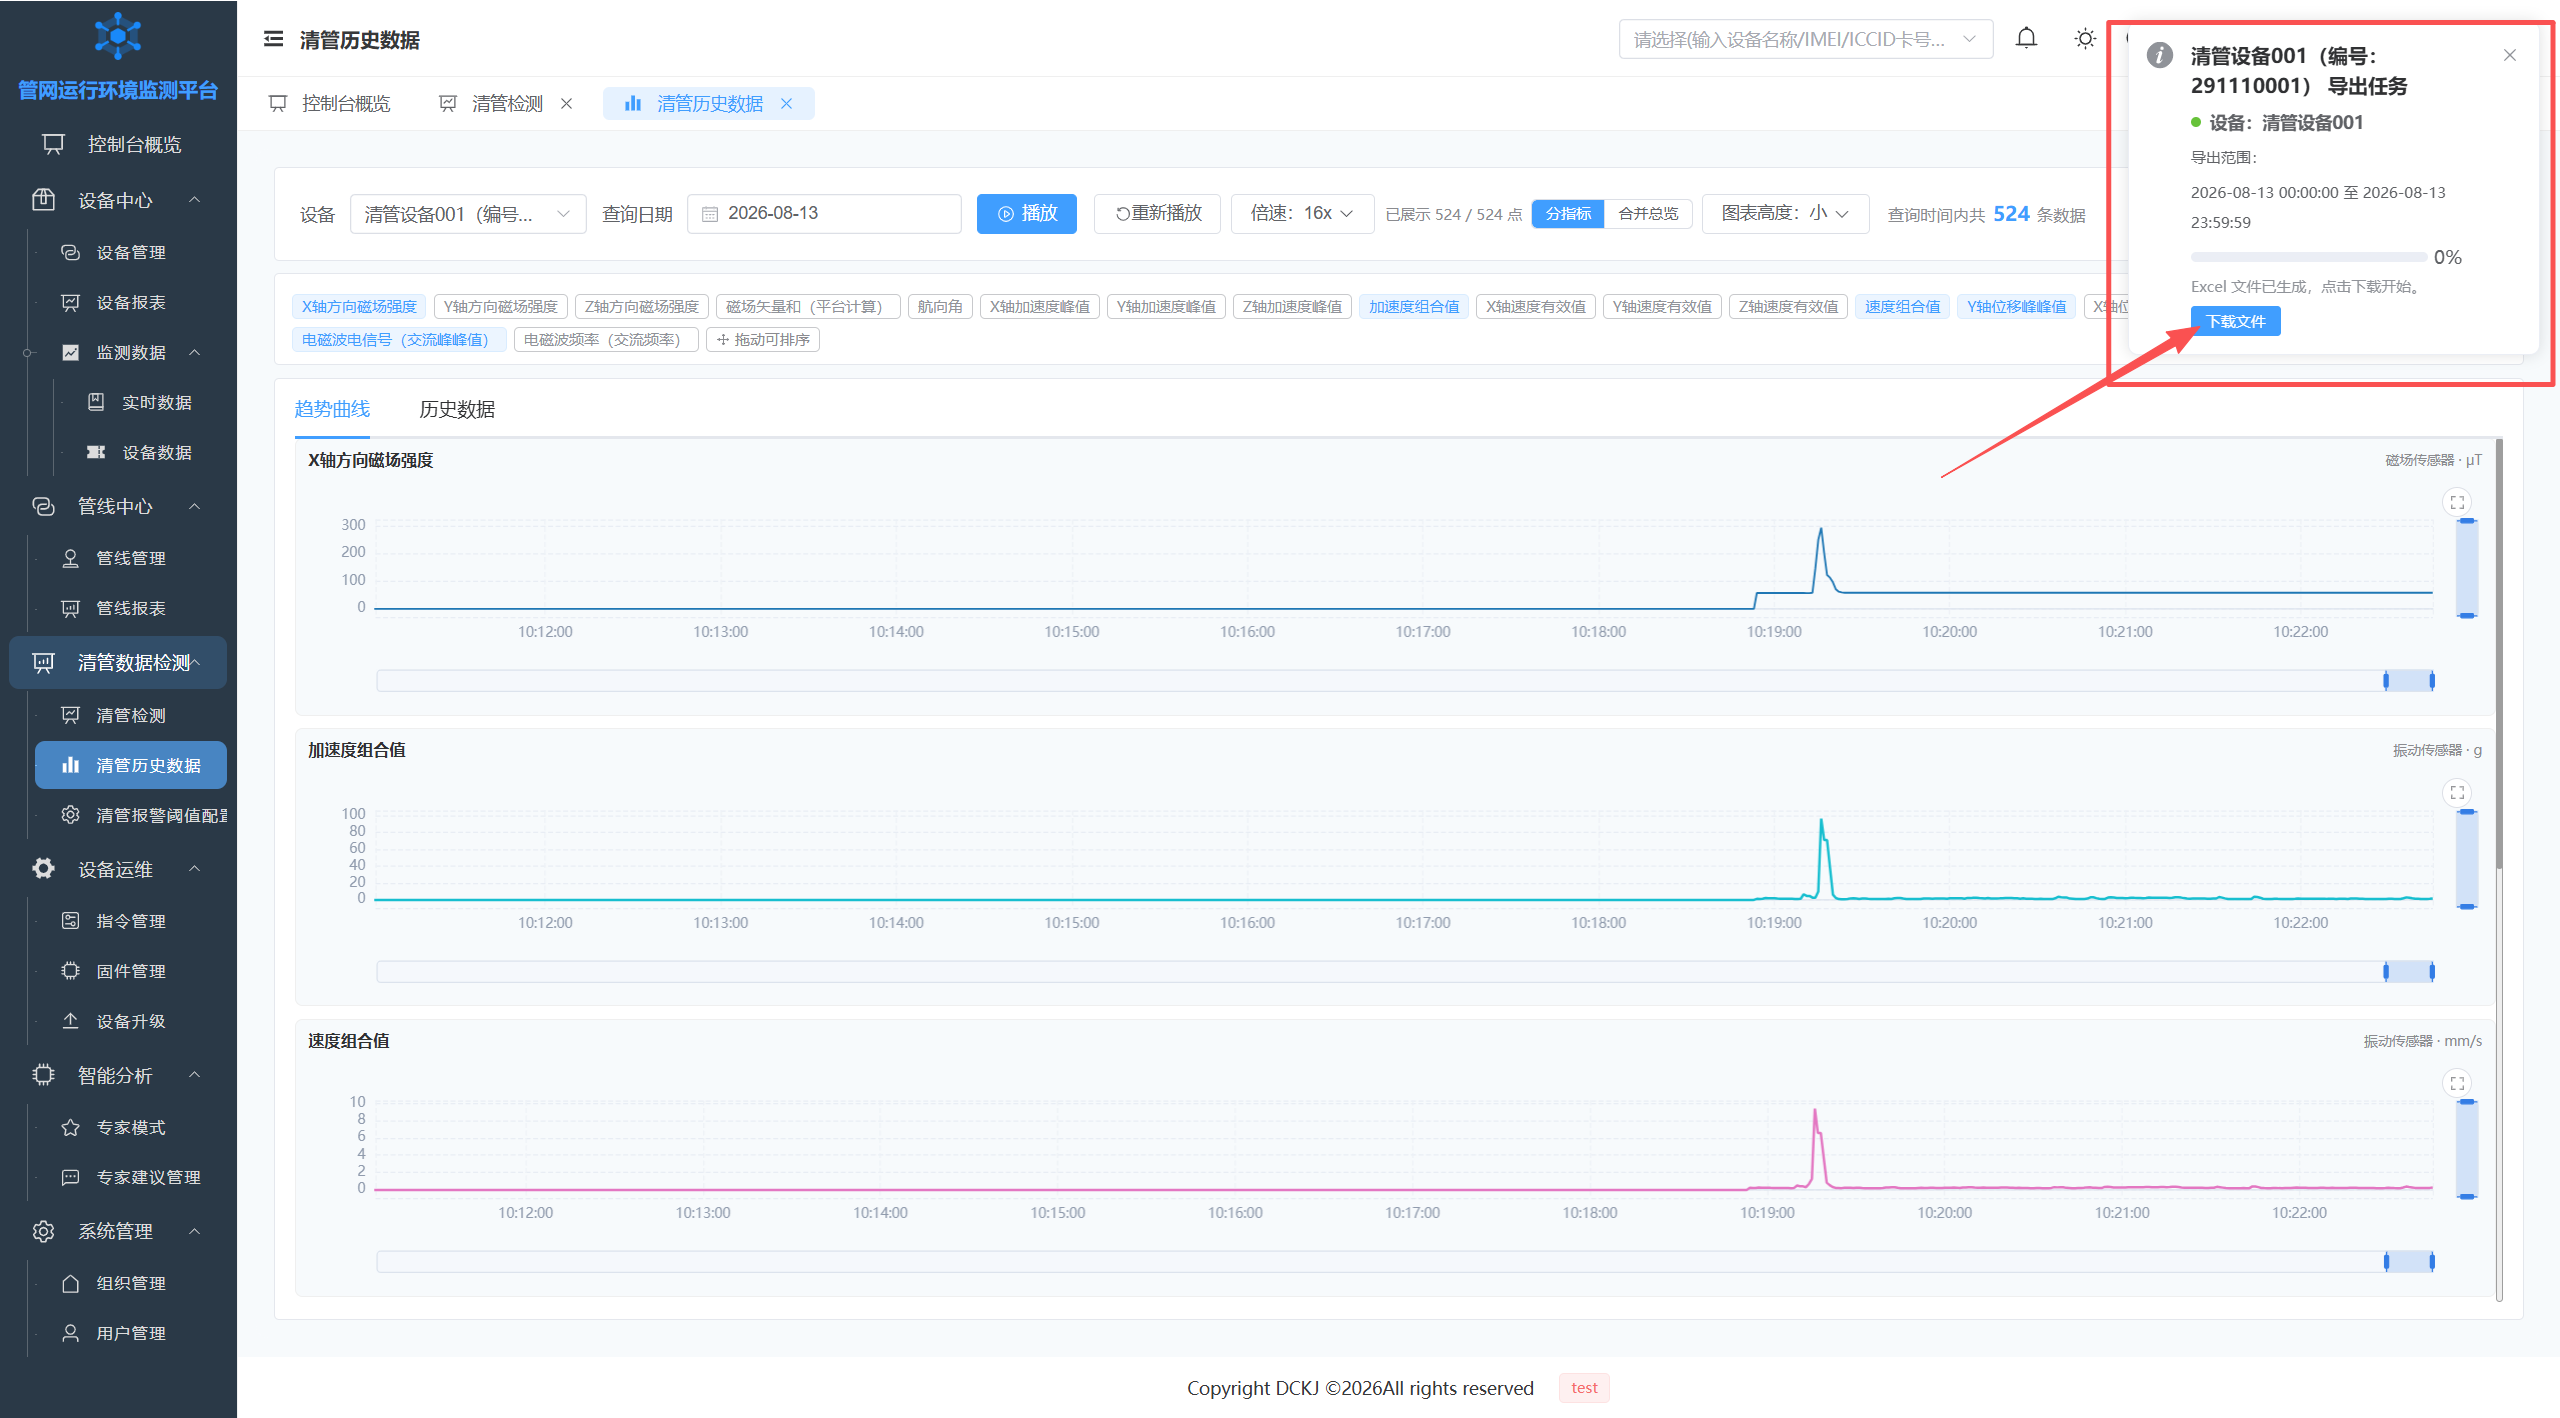
Task: Click the platform logo icon
Action: (118, 36)
